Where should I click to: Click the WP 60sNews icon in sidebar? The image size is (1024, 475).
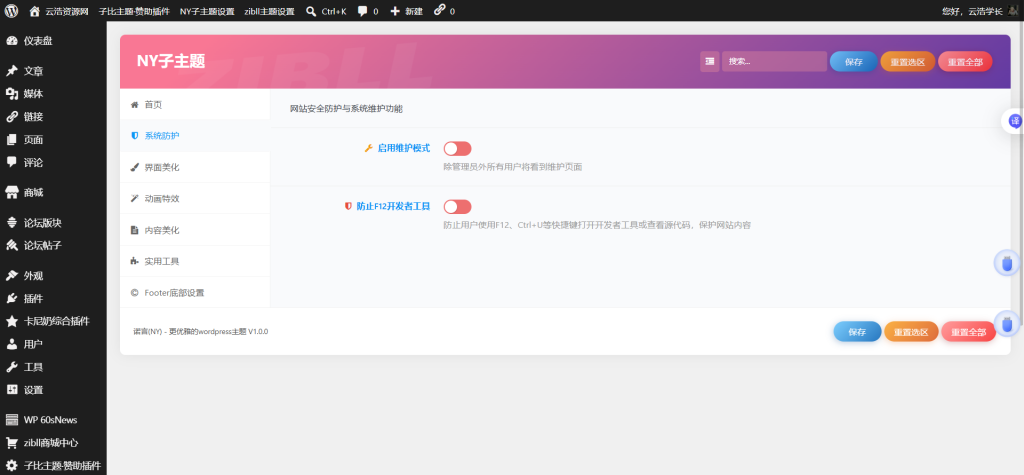12,420
